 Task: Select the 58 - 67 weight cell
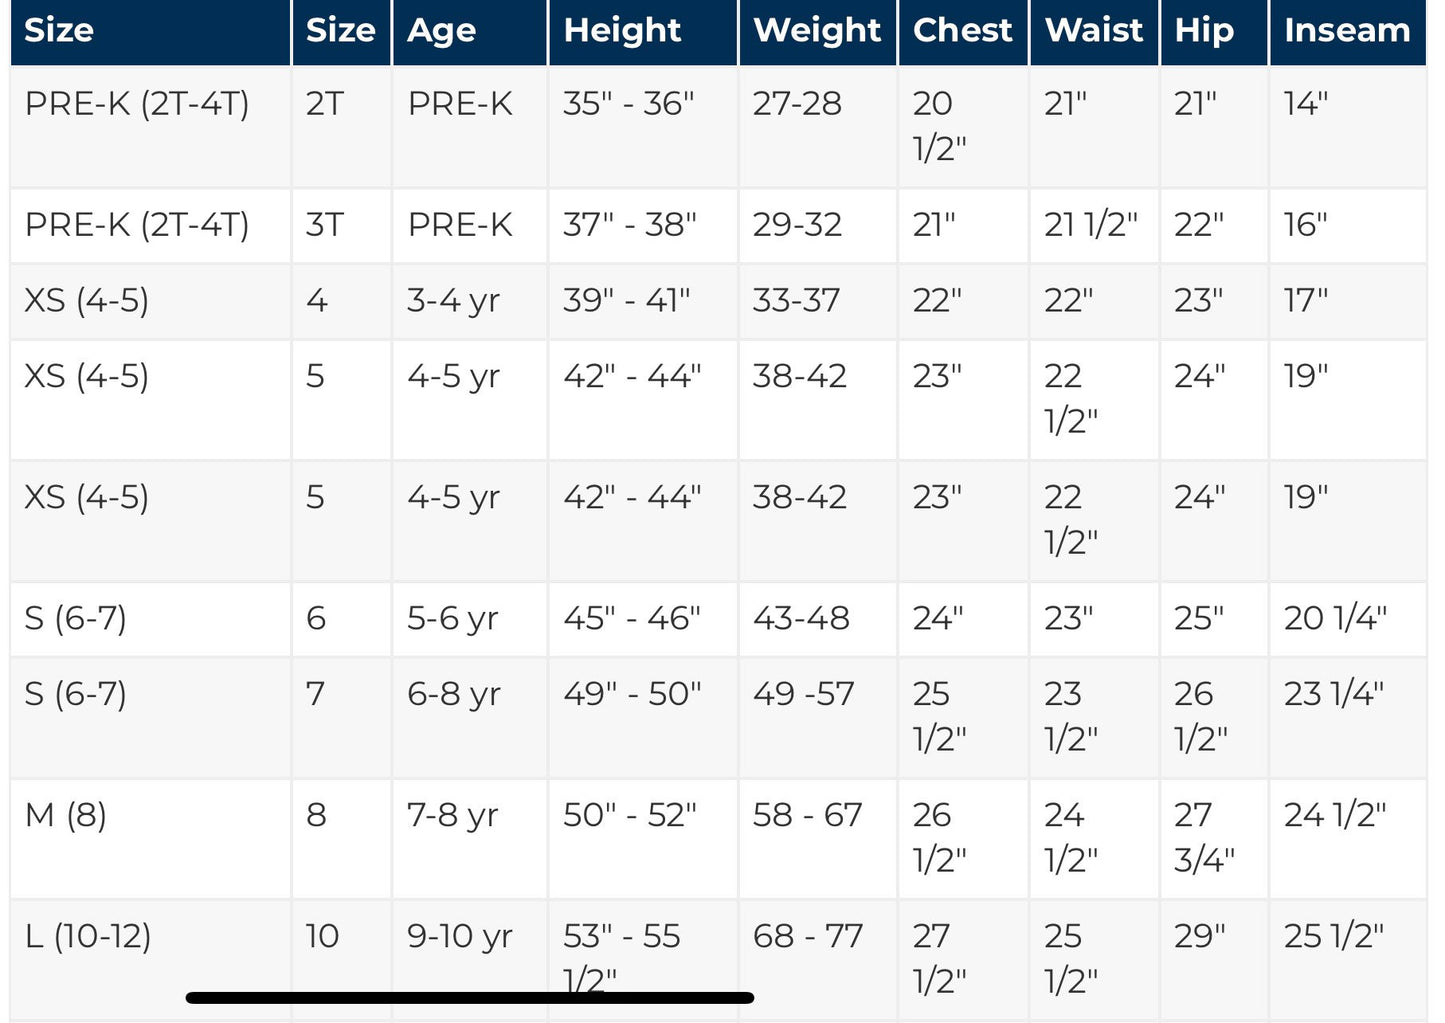tap(807, 815)
